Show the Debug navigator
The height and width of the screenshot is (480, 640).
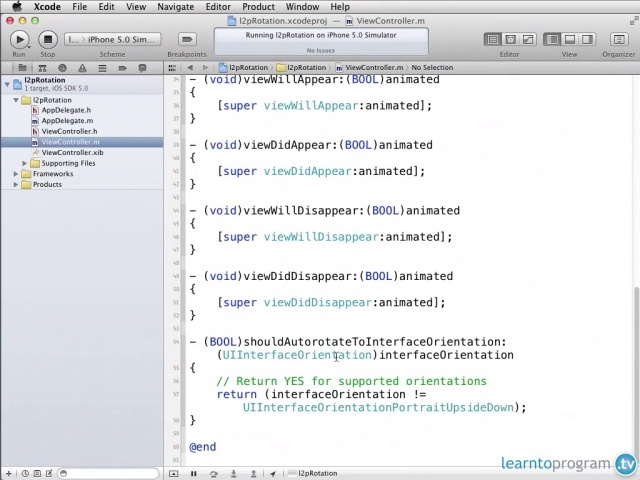102,68
